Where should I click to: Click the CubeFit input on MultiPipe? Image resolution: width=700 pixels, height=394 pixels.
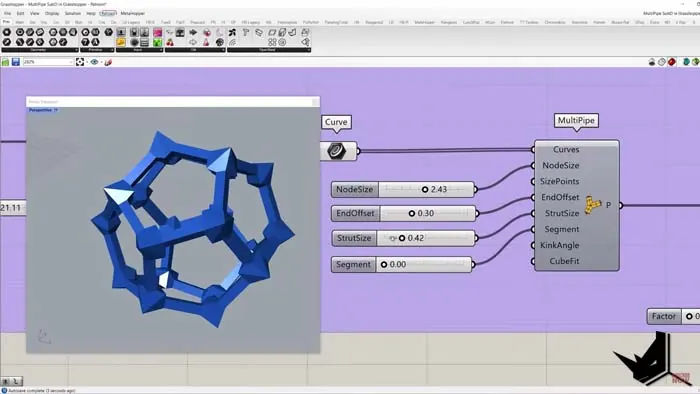click(x=564, y=261)
